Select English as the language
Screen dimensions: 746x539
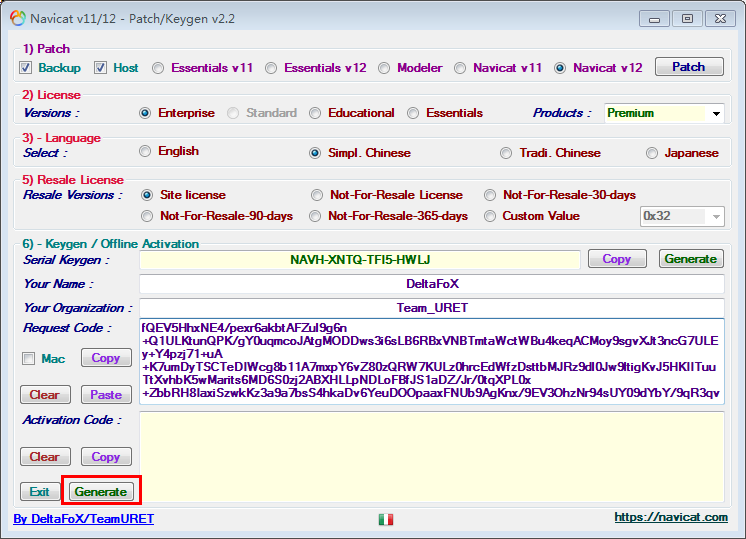pyautogui.click(x=145, y=151)
